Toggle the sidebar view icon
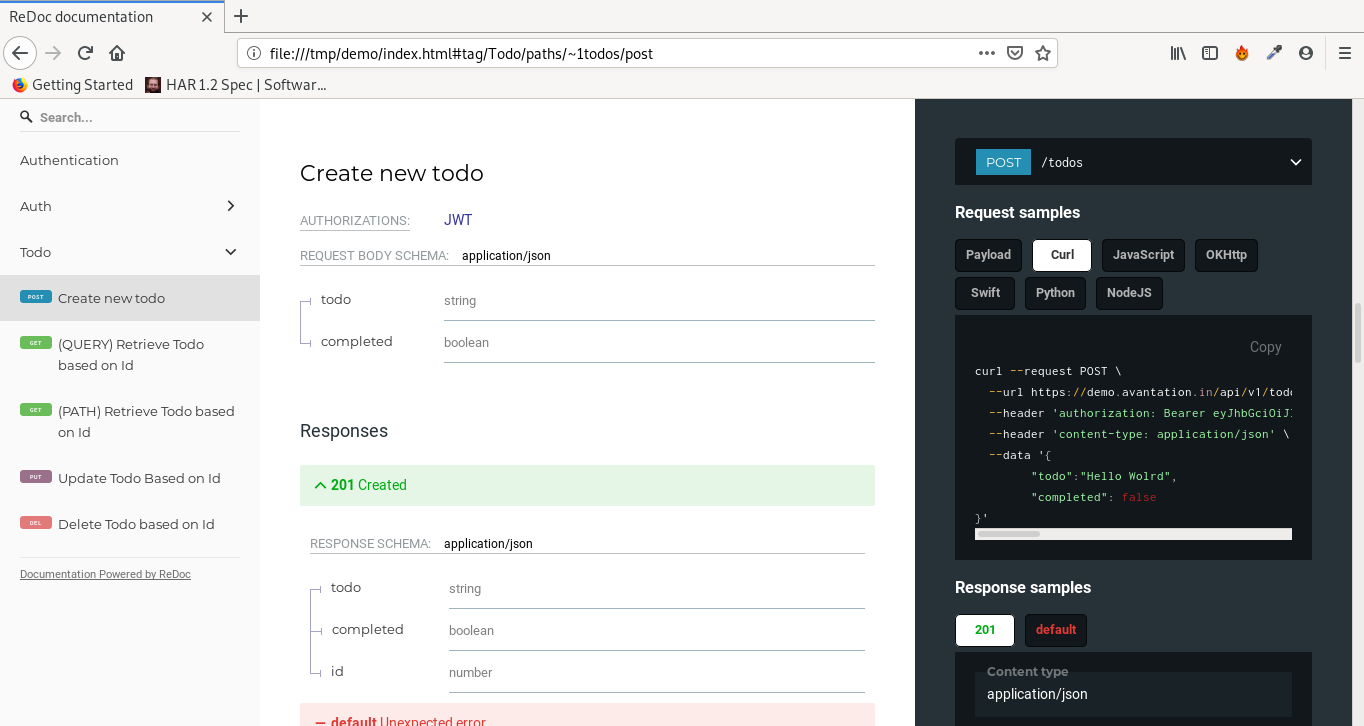This screenshot has height=726, width=1364. click(x=1210, y=53)
